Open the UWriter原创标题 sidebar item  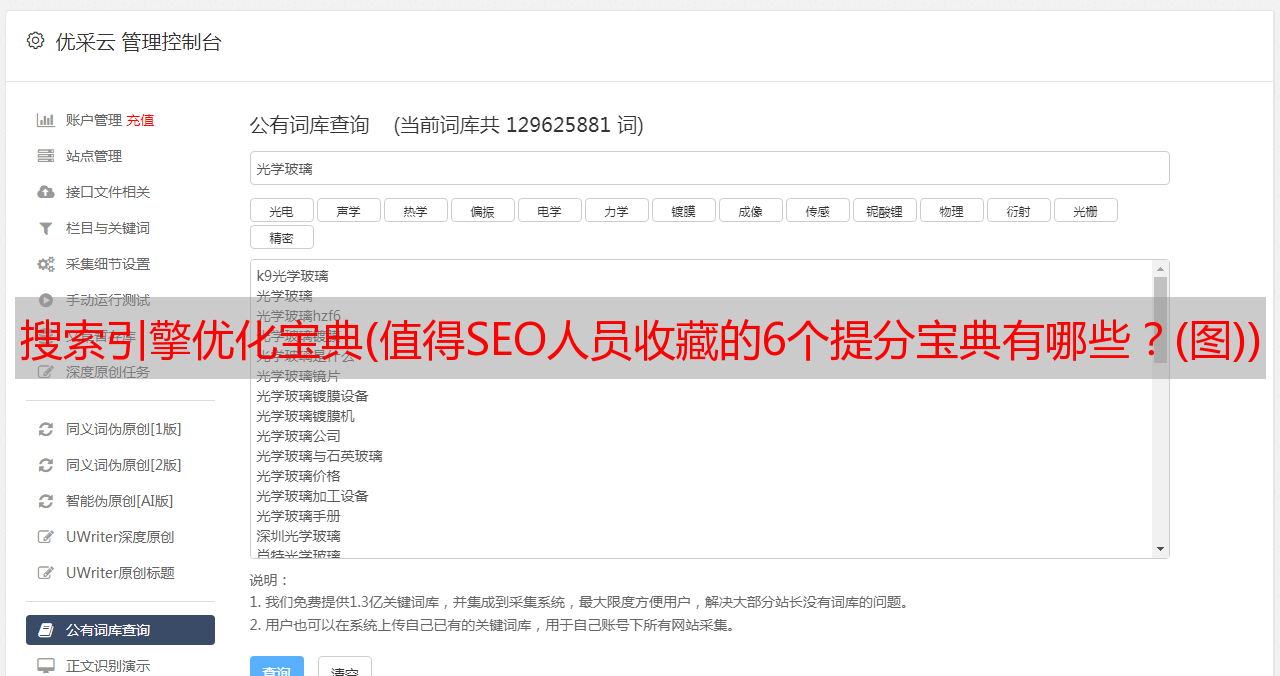point(120,573)
